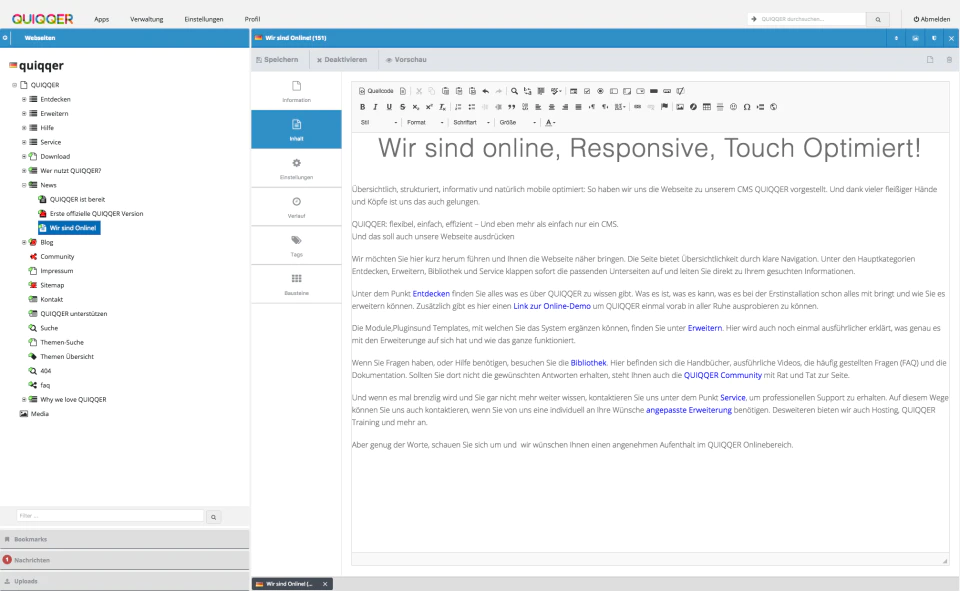The height and width of the screenshot is (591, 960).
Task: Insert a checkbox form element
Action: [x=587, y=91]
